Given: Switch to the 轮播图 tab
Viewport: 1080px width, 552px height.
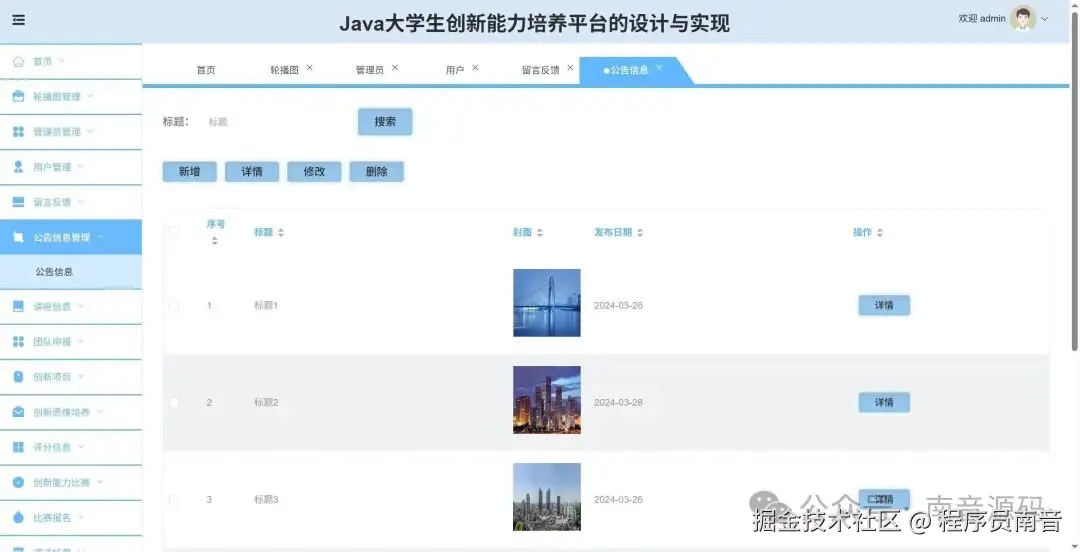Looking at the screenshot, I should 284,70.
